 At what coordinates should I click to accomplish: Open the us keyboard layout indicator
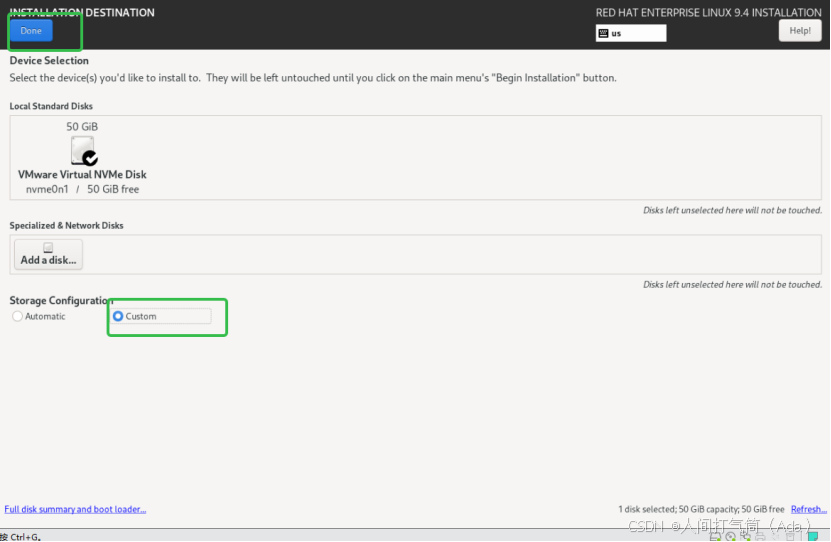tap(631, 33)
